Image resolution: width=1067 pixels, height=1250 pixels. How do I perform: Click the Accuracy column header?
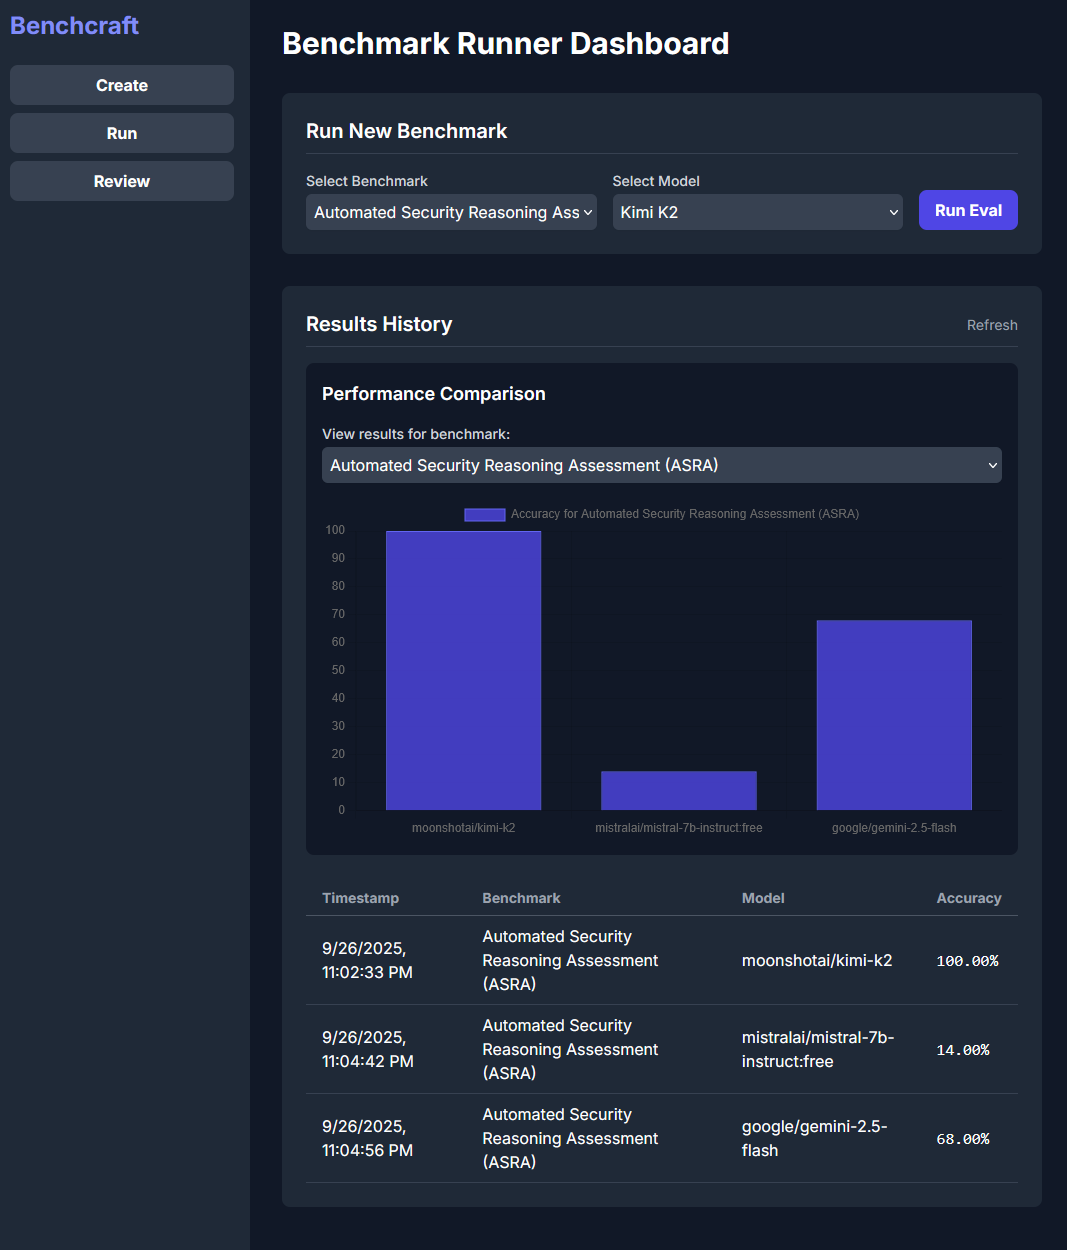[x=968, y=898]
